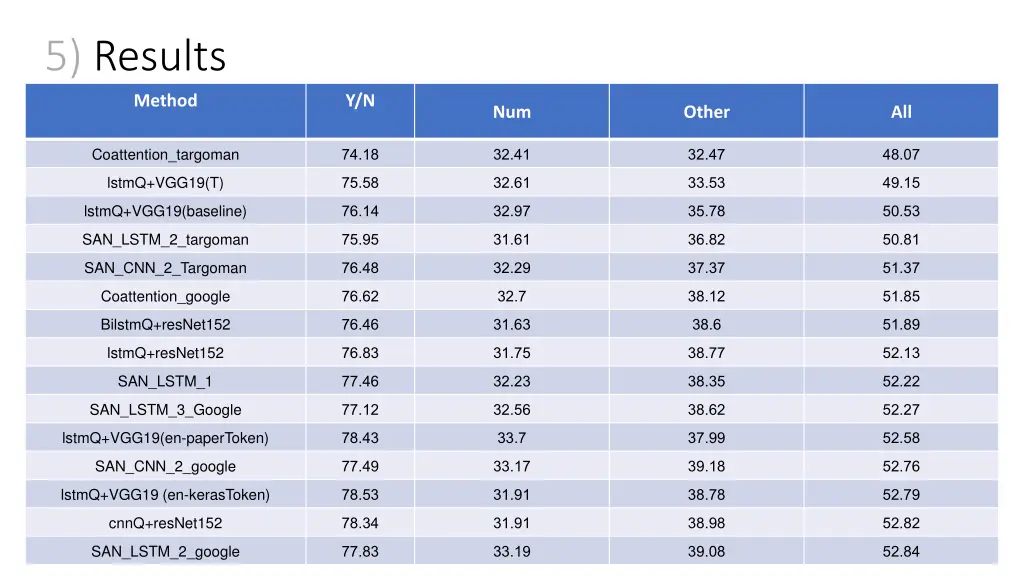Select the BilstmQ+resNet152 method cell
The image size is (1024, 576).
pyautogui.click(x=165, y=325)
